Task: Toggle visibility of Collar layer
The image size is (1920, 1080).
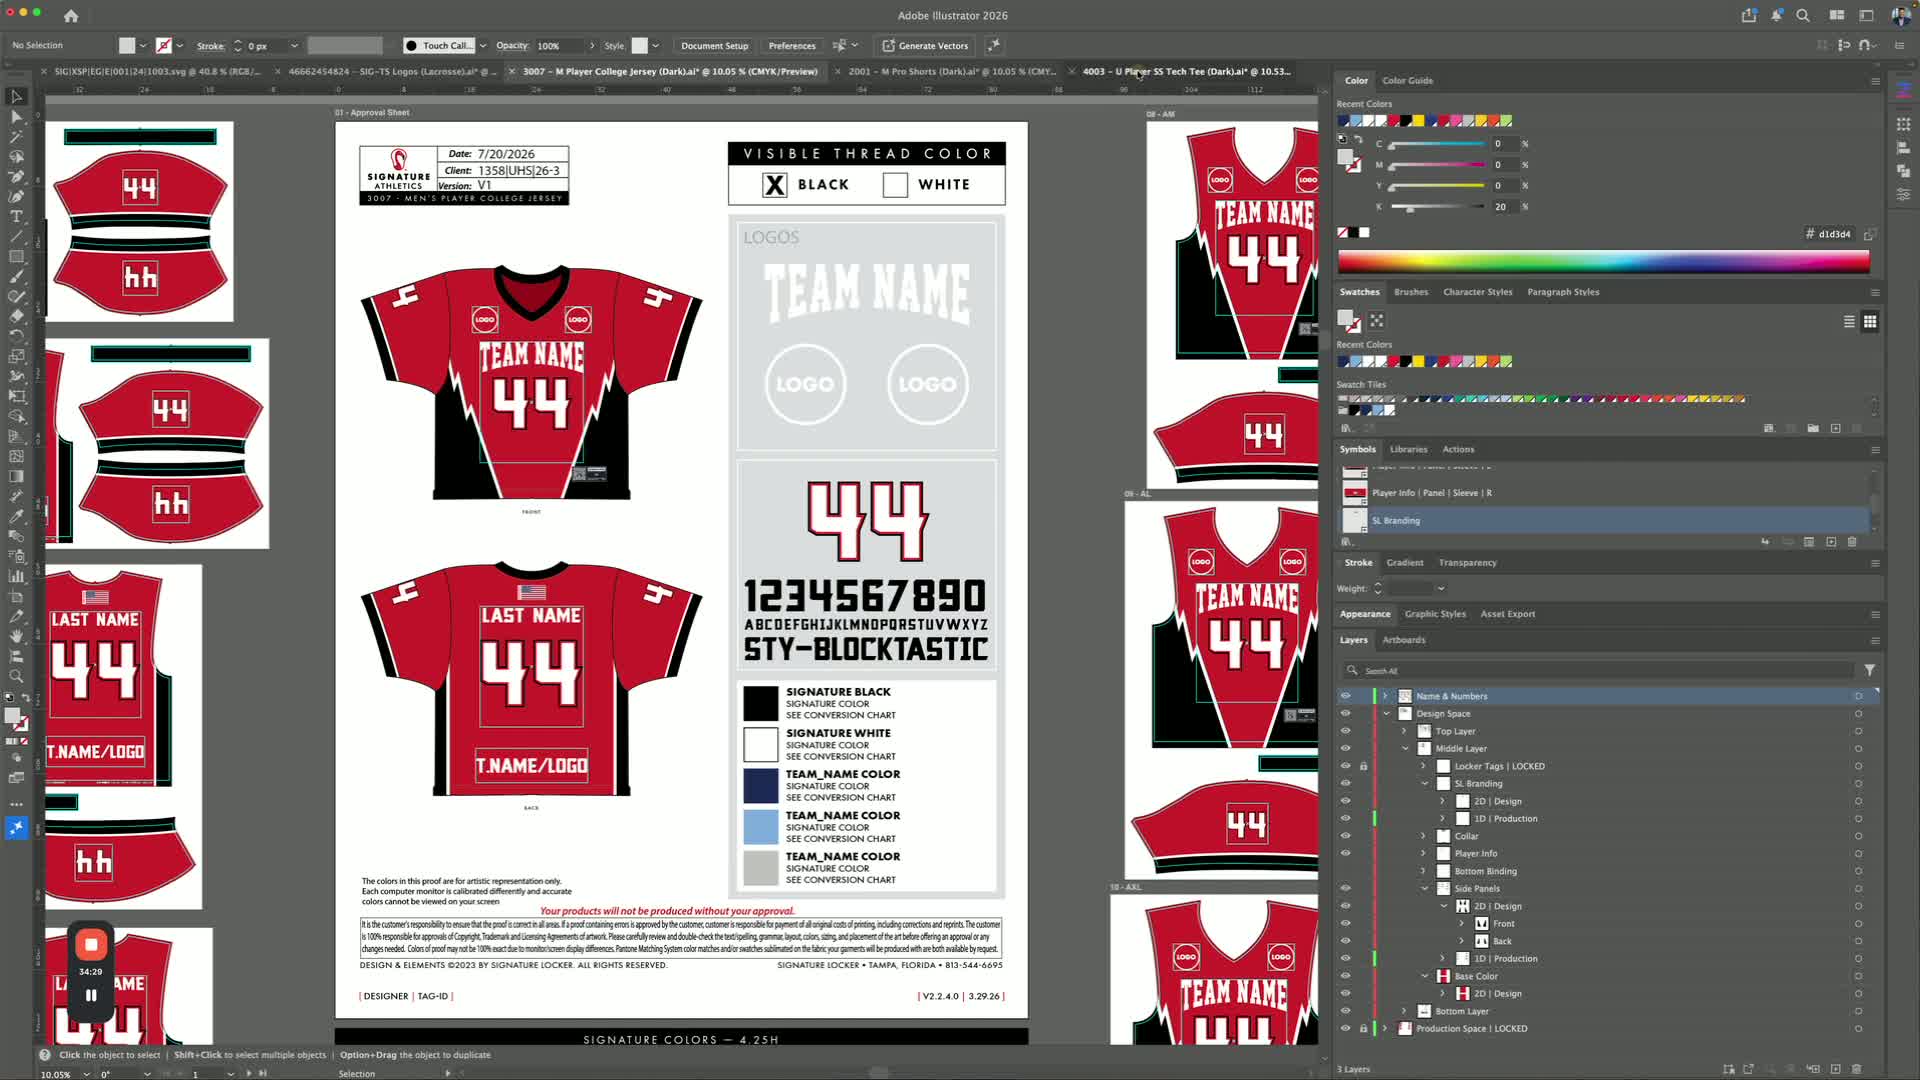Action: click(1345, 836)
